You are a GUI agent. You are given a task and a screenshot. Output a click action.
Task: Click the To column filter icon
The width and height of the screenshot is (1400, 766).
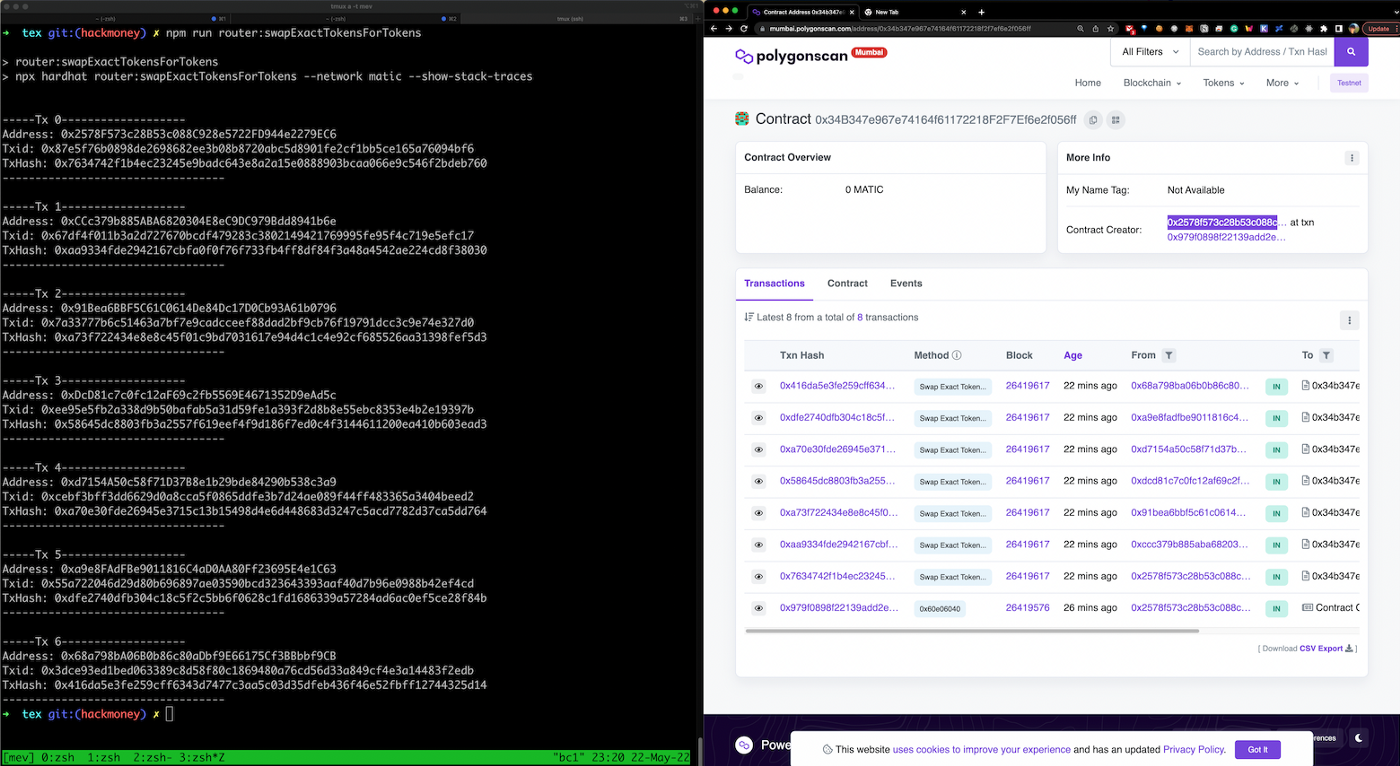1326,355
